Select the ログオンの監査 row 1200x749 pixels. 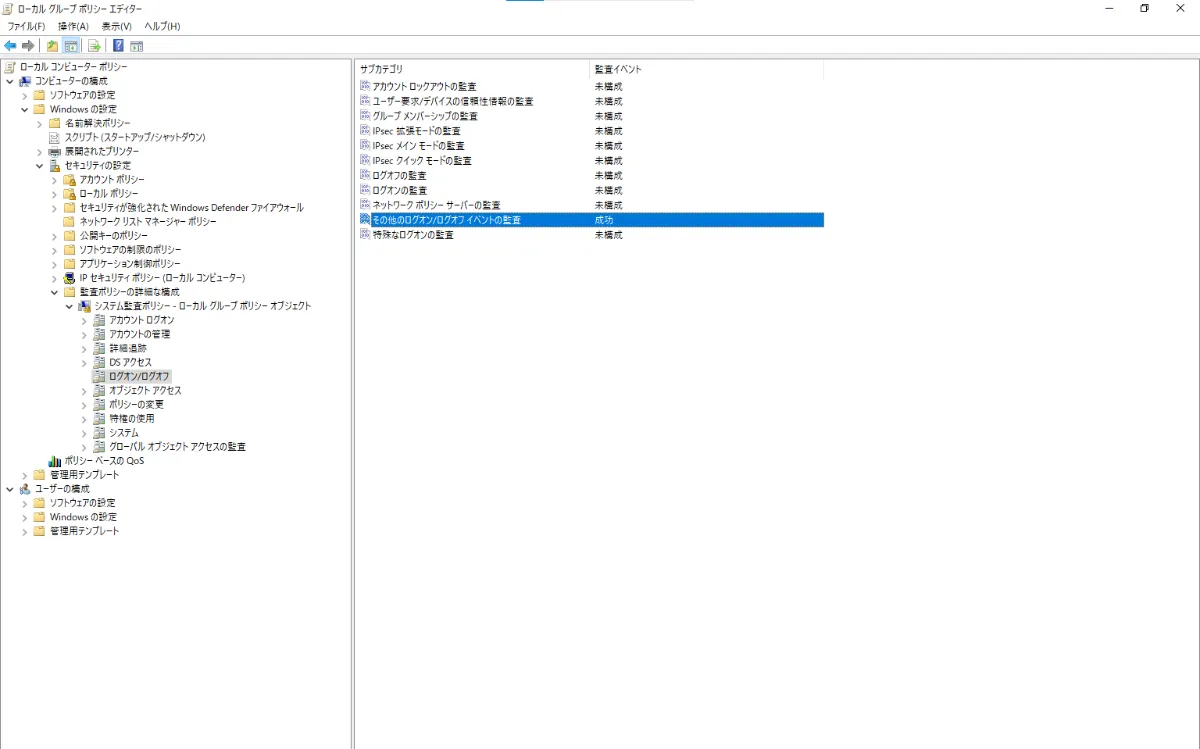point(590,190)
